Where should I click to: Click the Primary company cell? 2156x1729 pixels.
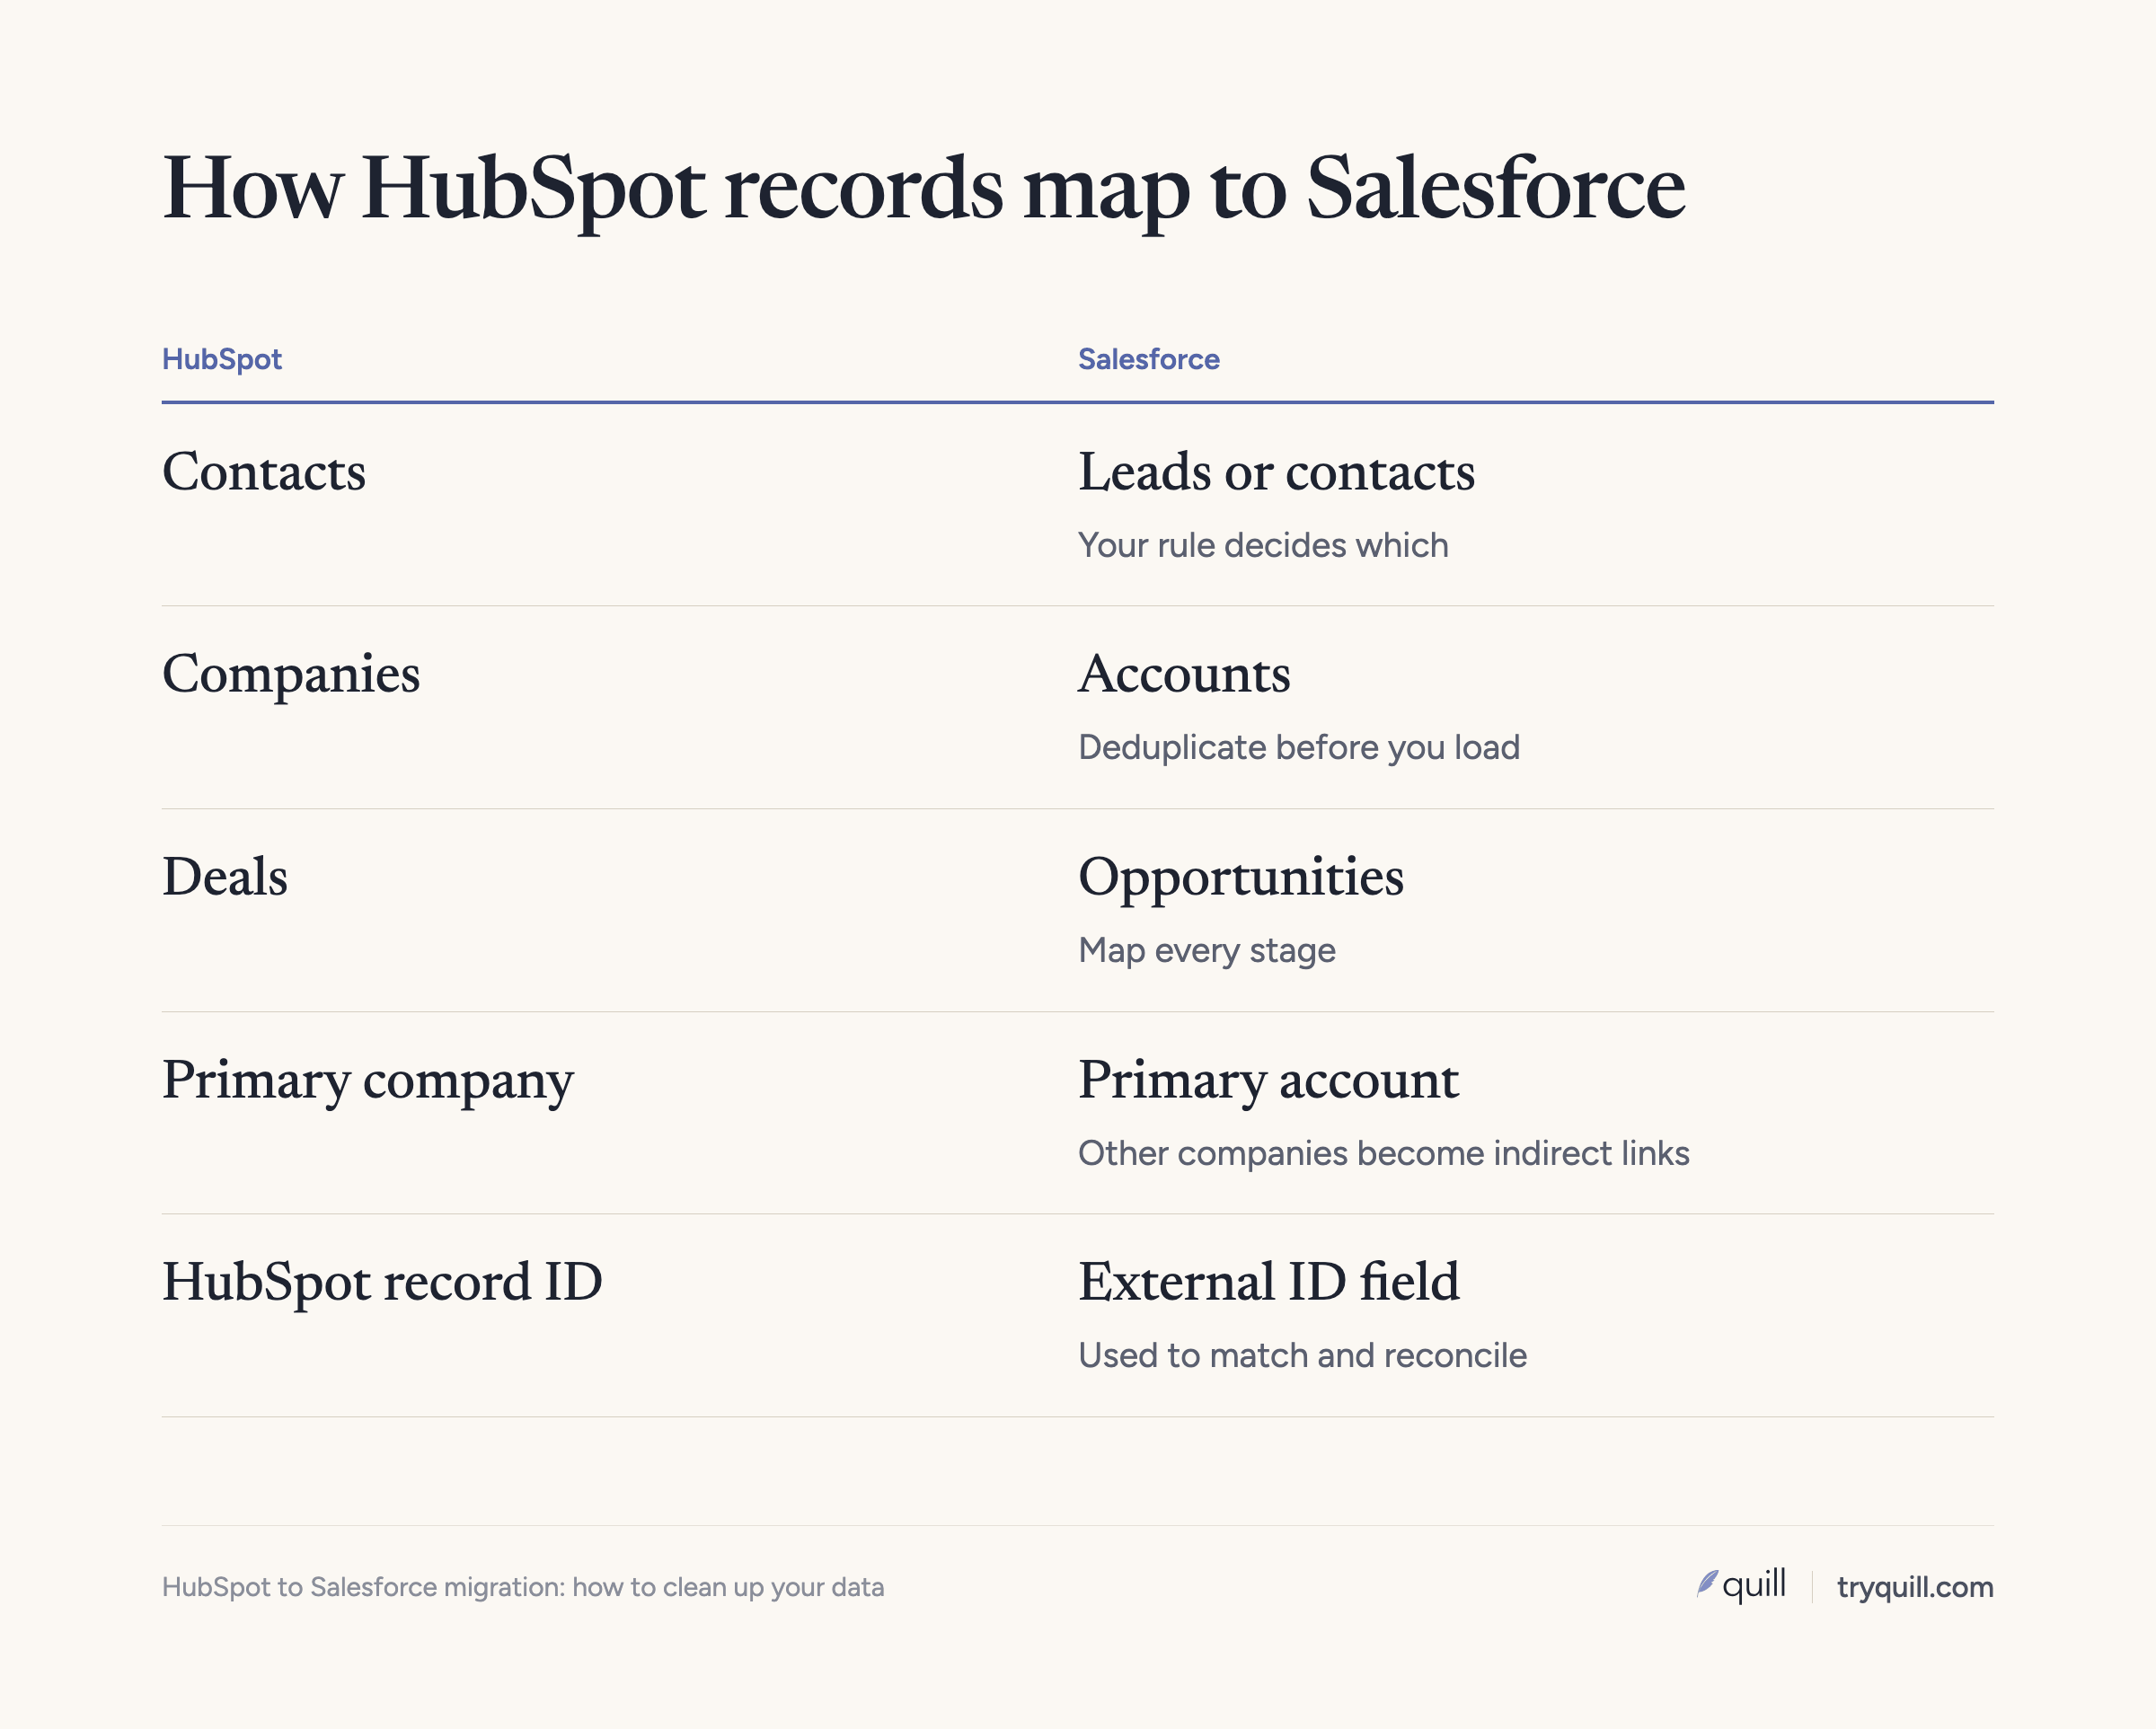pyautogui.click(x=368, y=1083)
